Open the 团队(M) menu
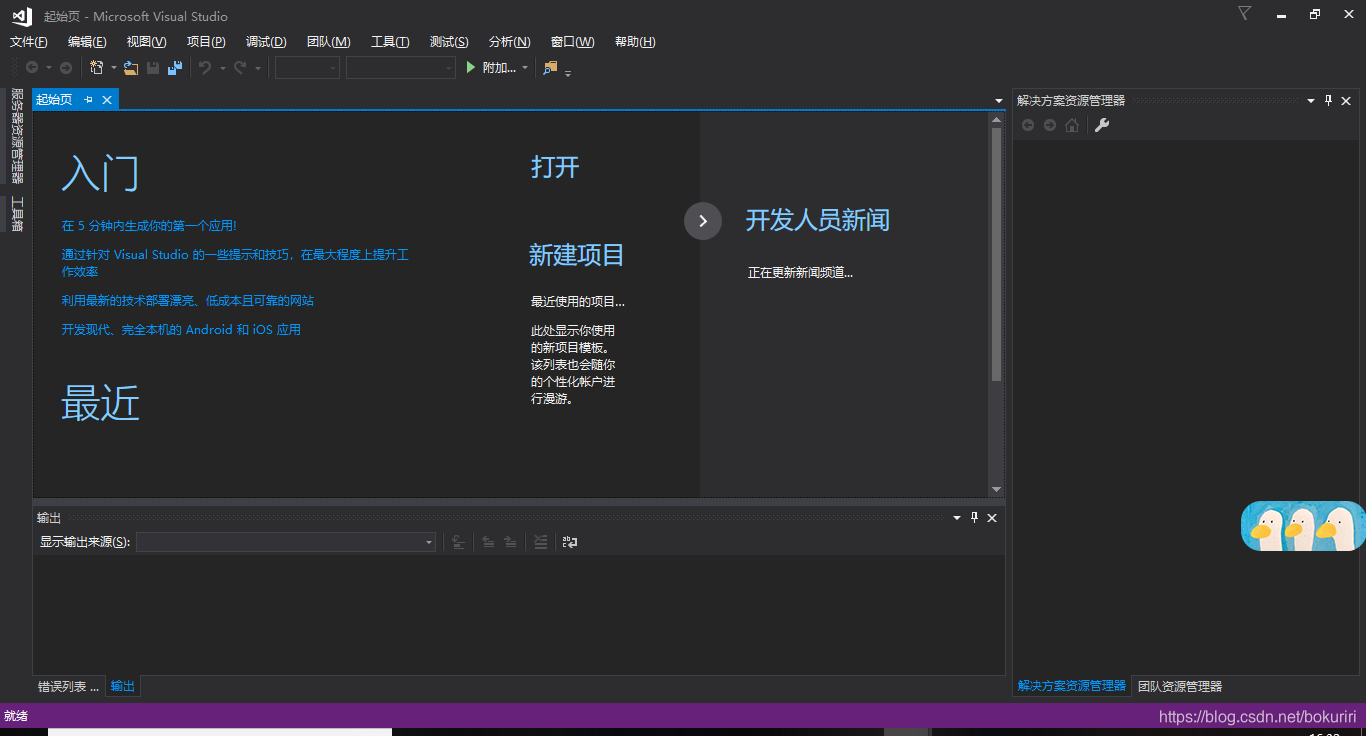 point(329,42)
